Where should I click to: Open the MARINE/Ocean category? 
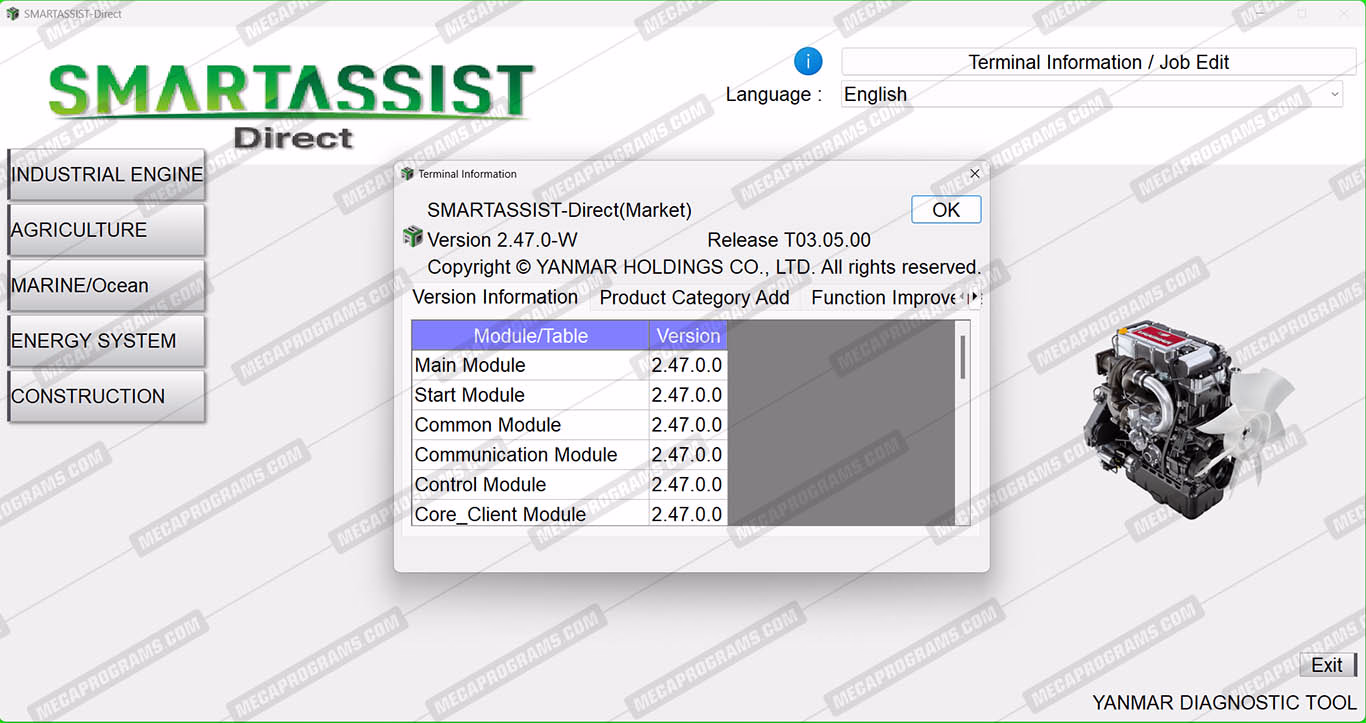point(106,286)
